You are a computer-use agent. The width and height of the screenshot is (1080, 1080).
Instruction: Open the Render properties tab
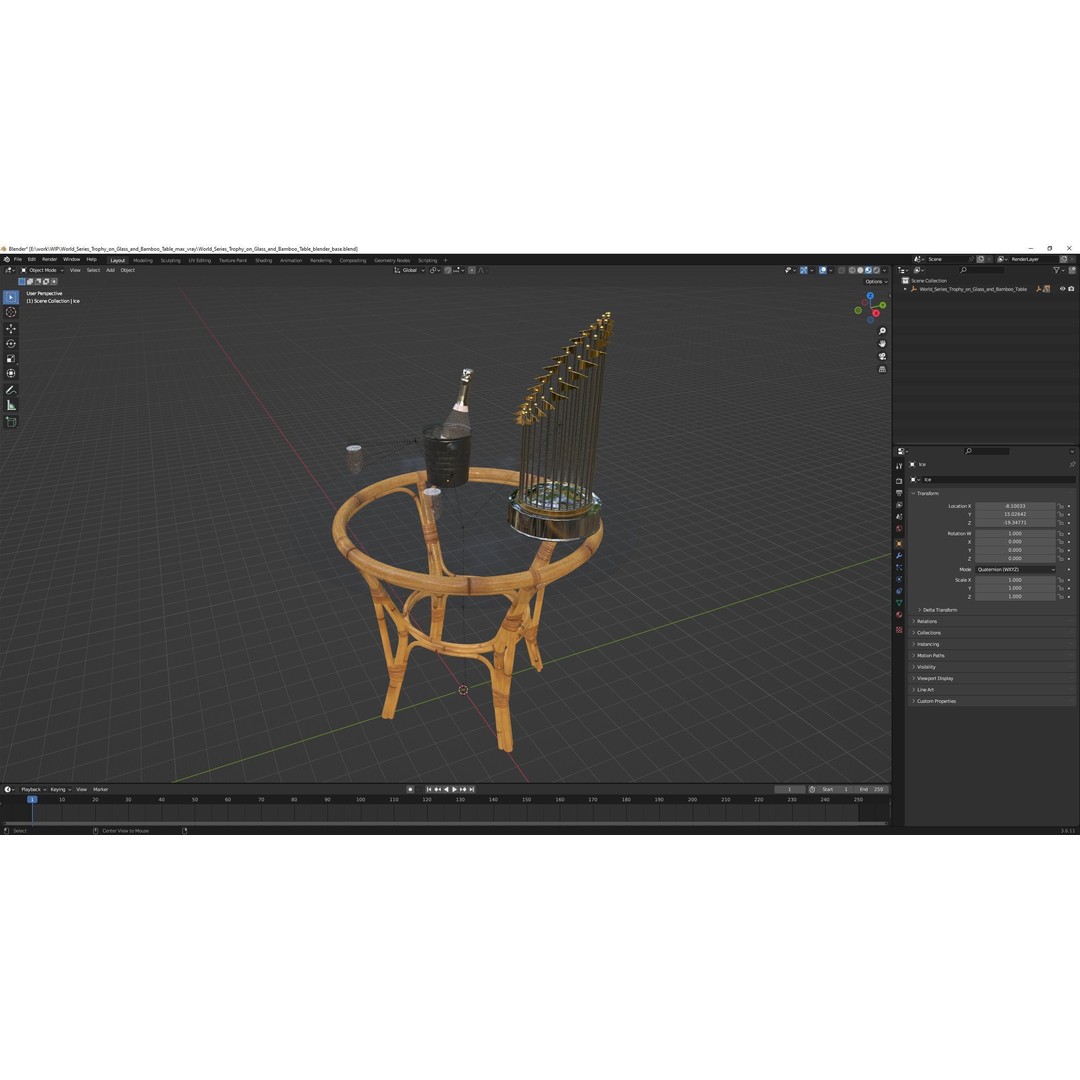[899, 481]
